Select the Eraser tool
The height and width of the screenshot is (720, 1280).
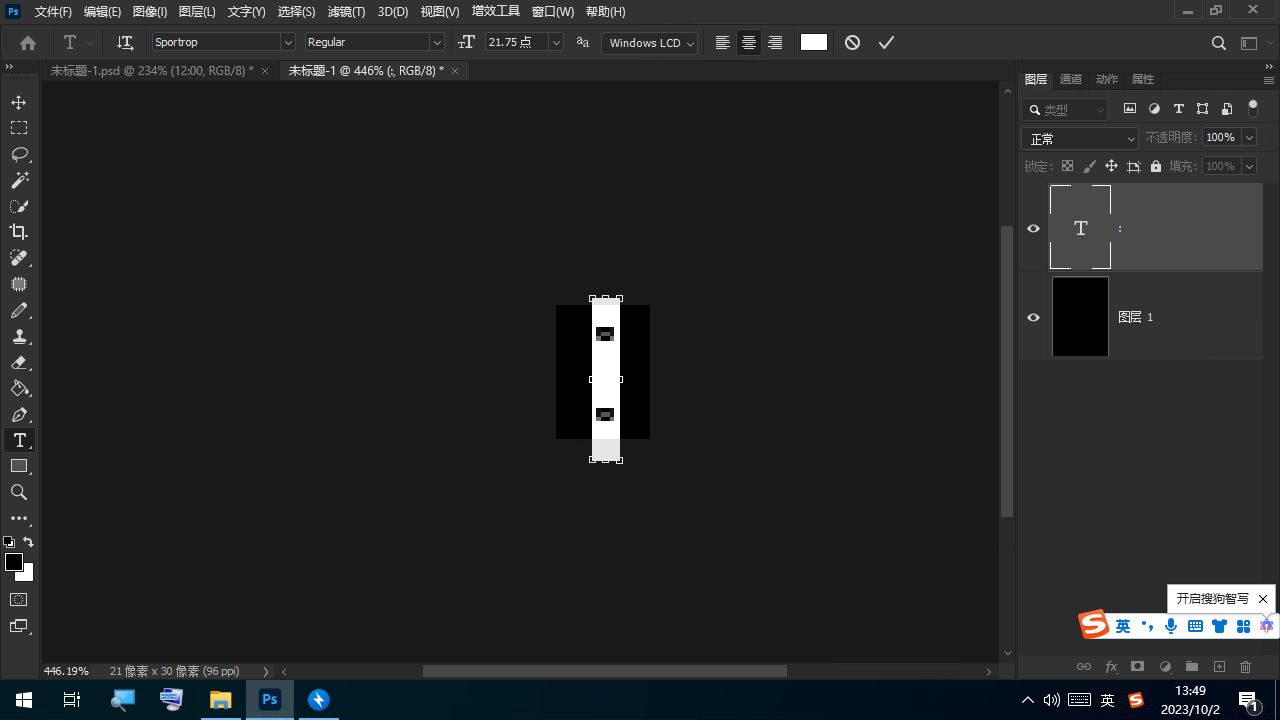[x=19, y=362]
